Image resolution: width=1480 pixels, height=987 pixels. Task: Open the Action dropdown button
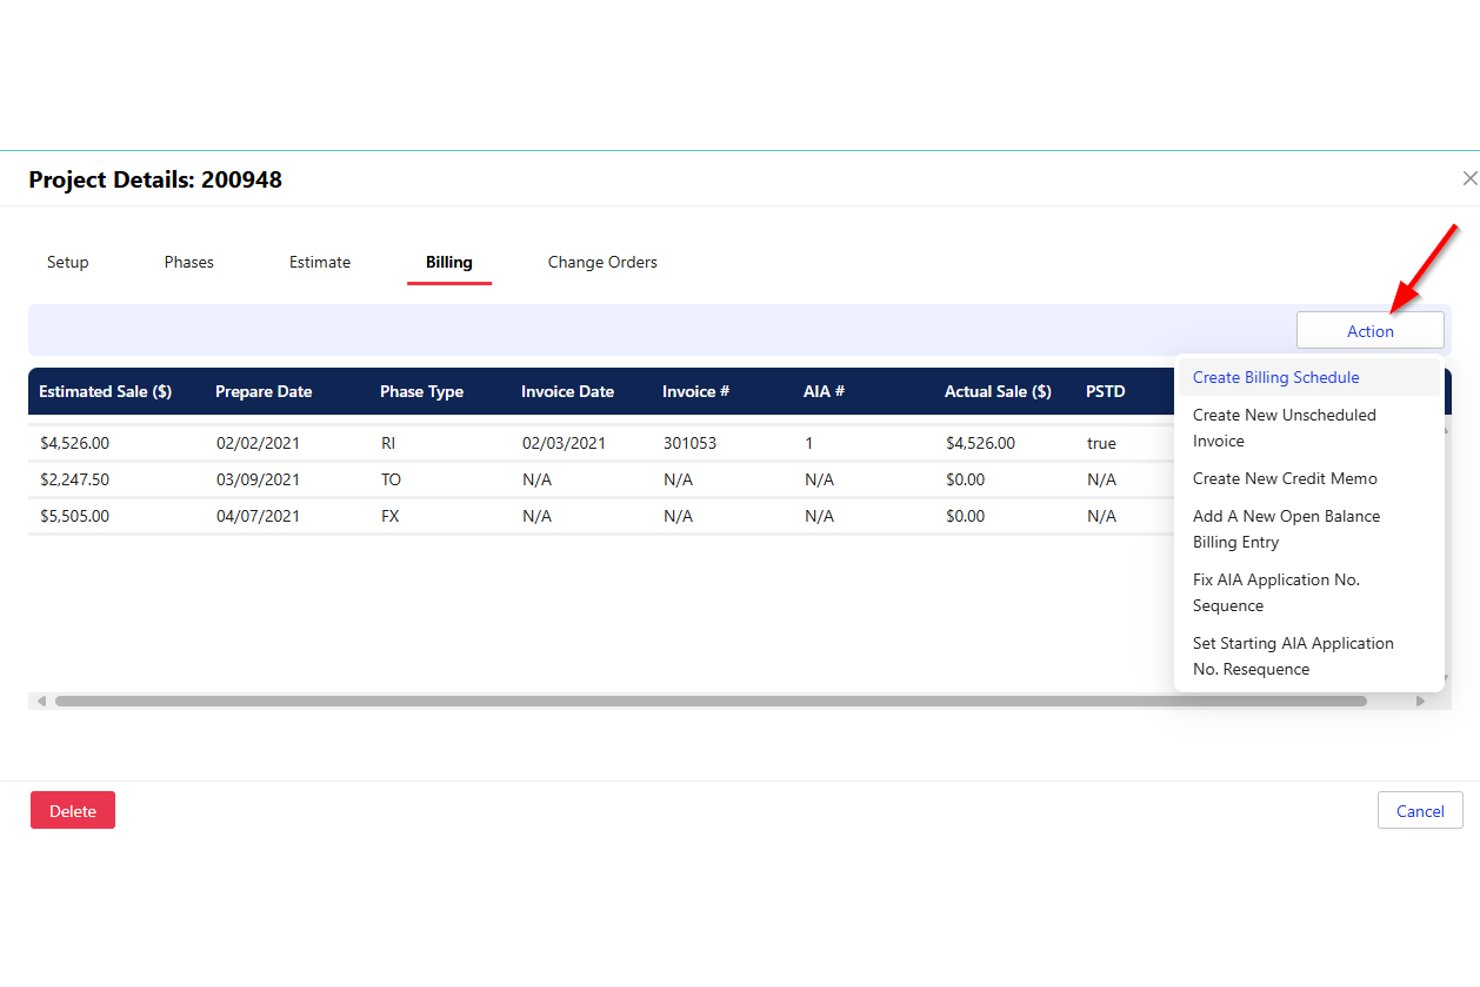tap(1370, 331)
